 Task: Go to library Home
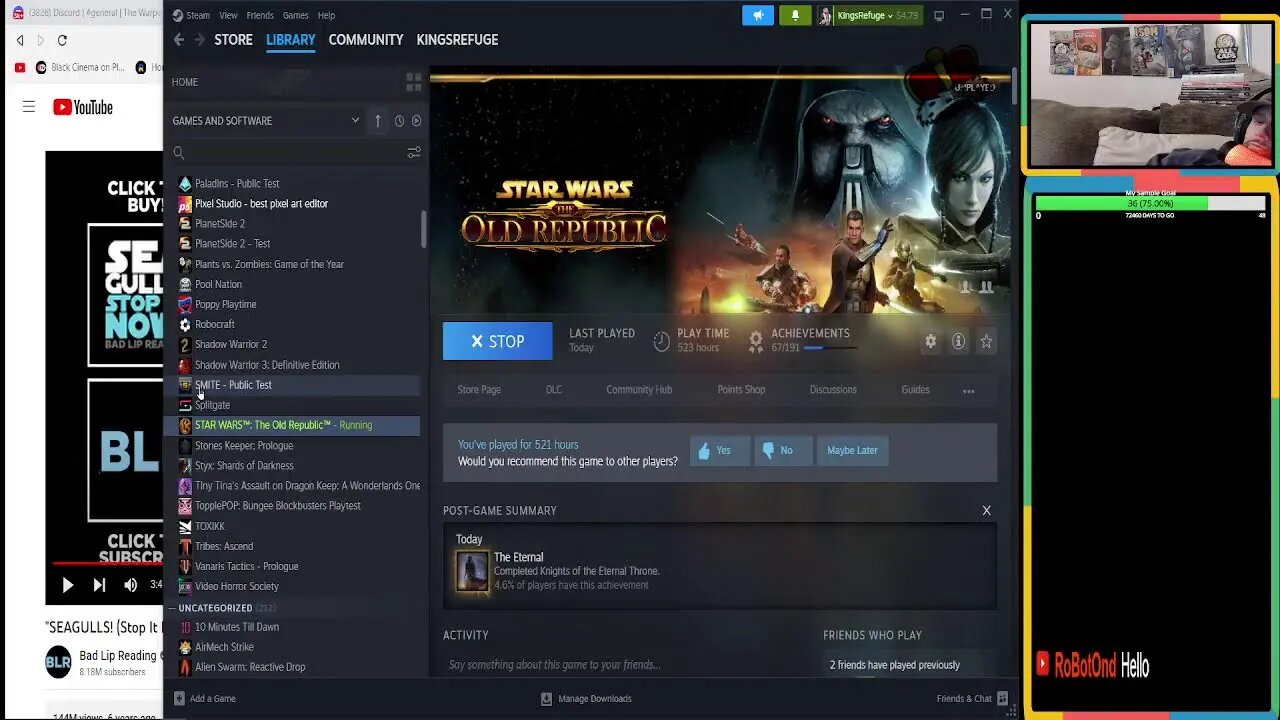point(185,82)
